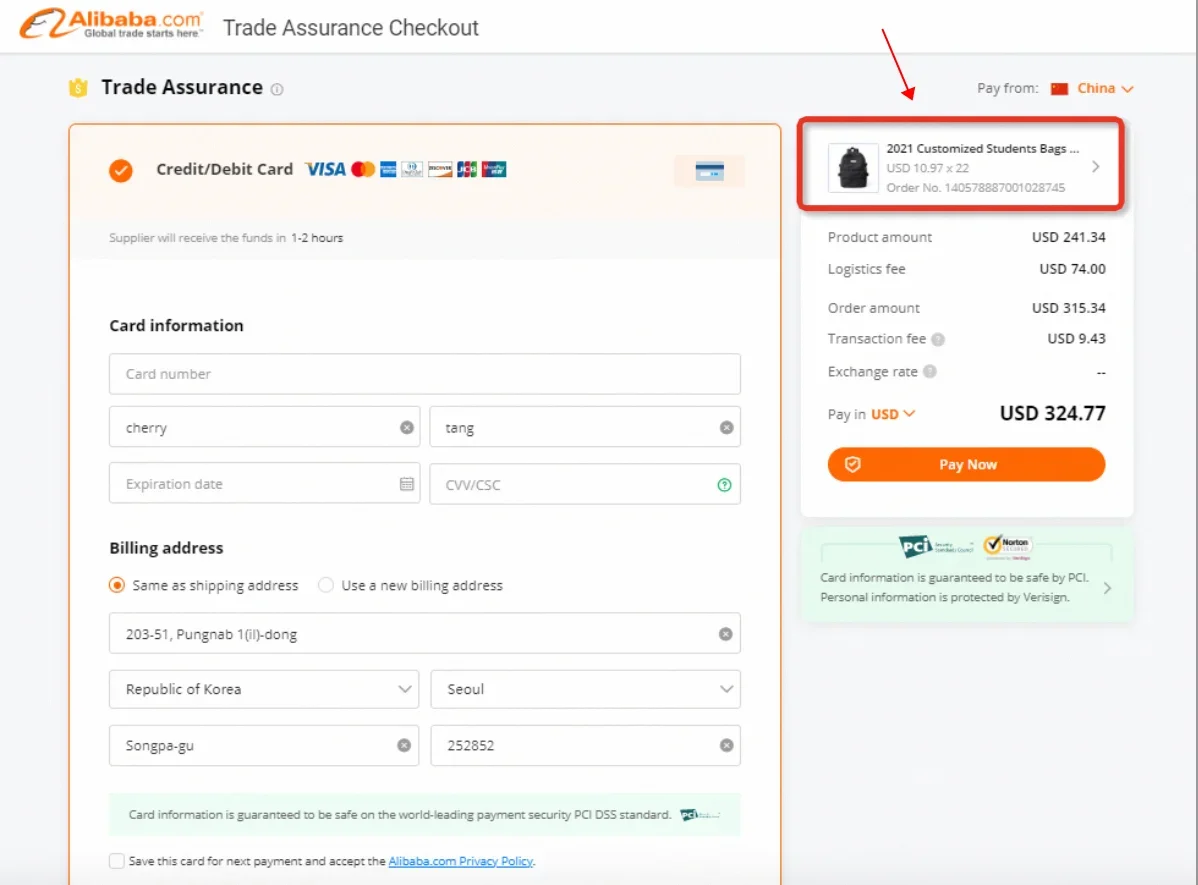The image size is (1198, 885).
Task: Select the Credit/Debit Card payment method
Action: [120, 170]
